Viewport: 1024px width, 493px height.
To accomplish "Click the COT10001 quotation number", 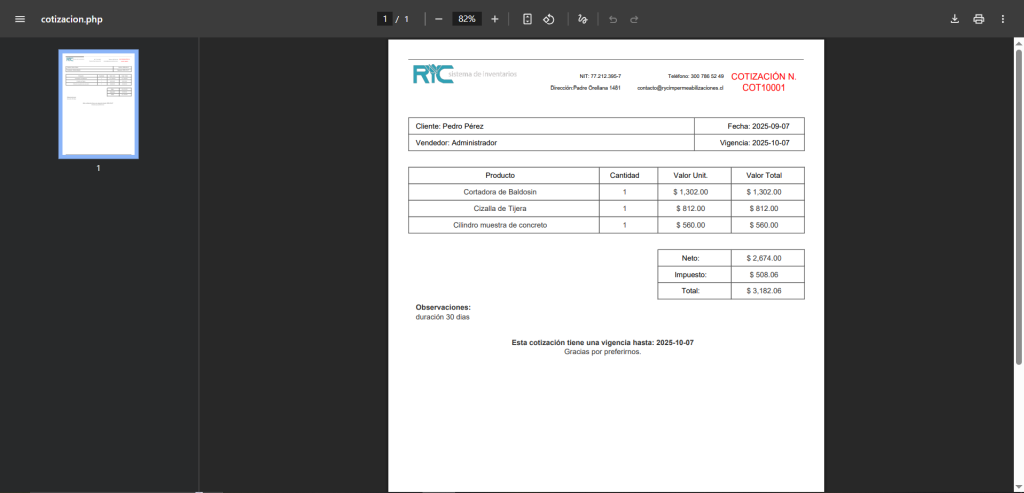I will click(763, 88).
